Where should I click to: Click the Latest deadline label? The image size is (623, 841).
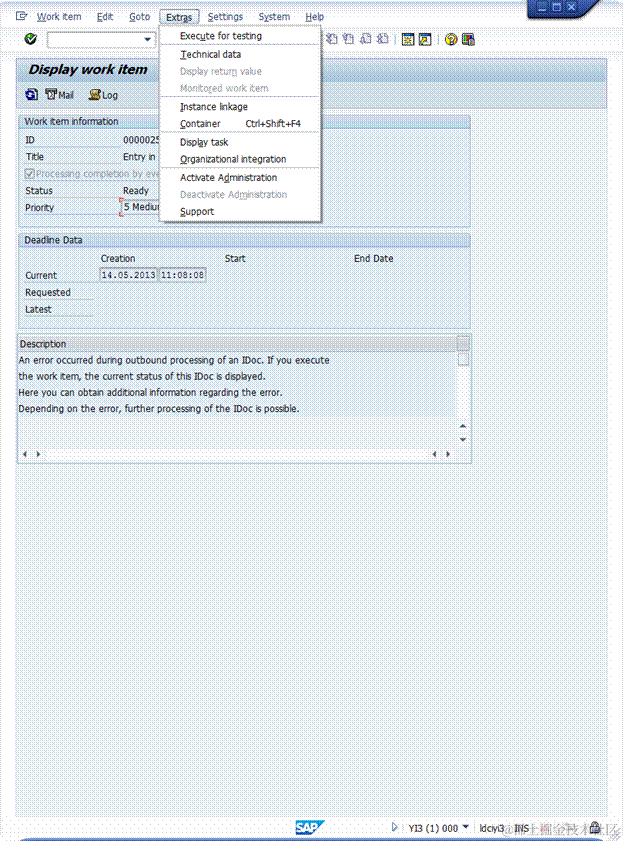coord(38,309)
